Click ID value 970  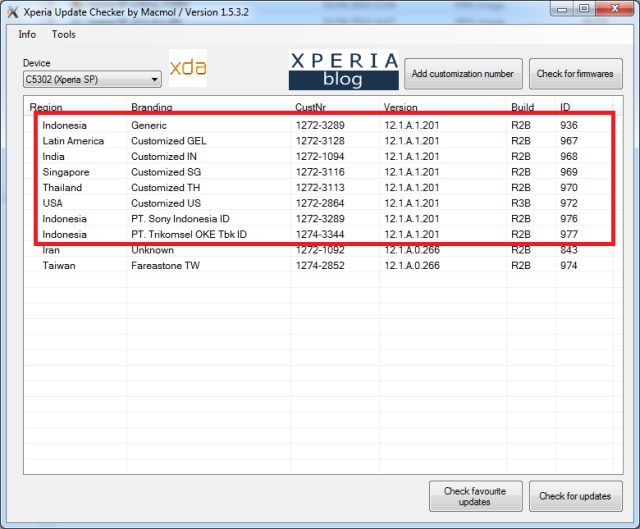coord(569,188)
